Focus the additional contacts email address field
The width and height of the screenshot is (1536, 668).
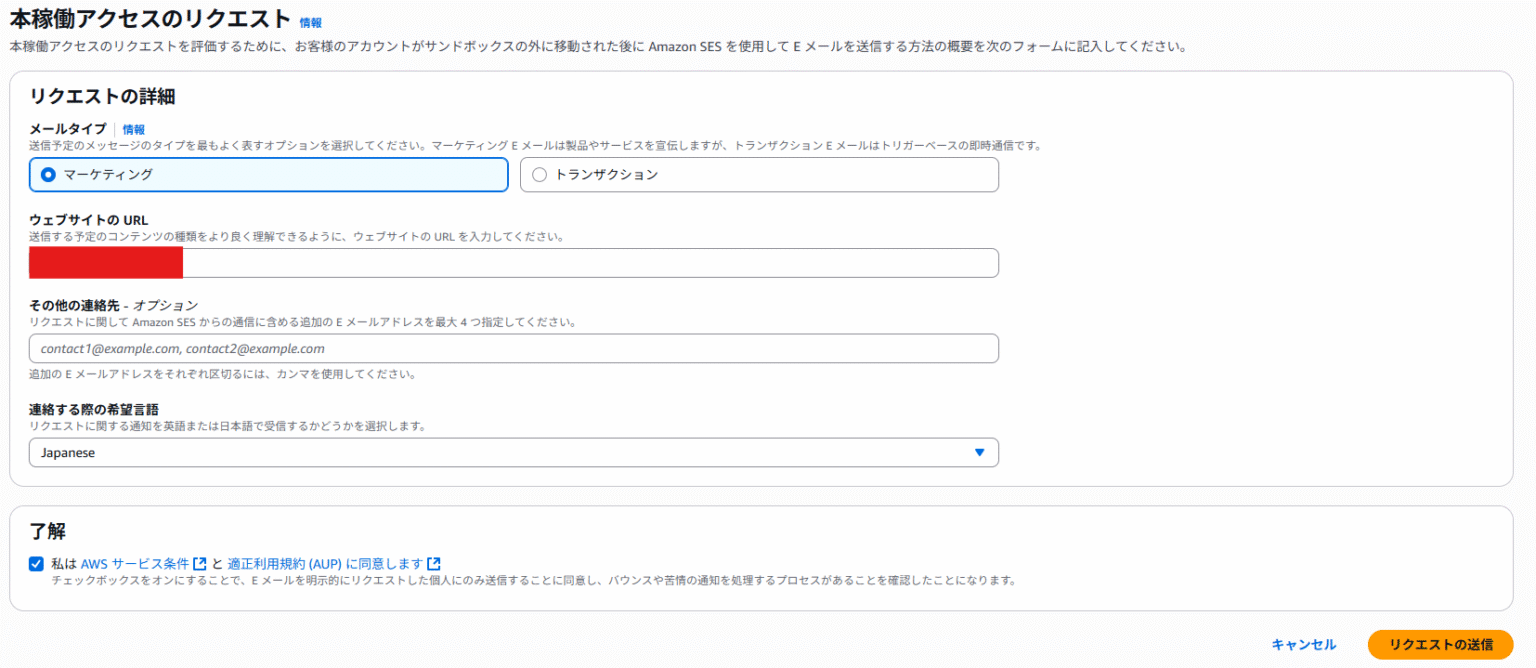pyautogui.click(x=513, y=349)
